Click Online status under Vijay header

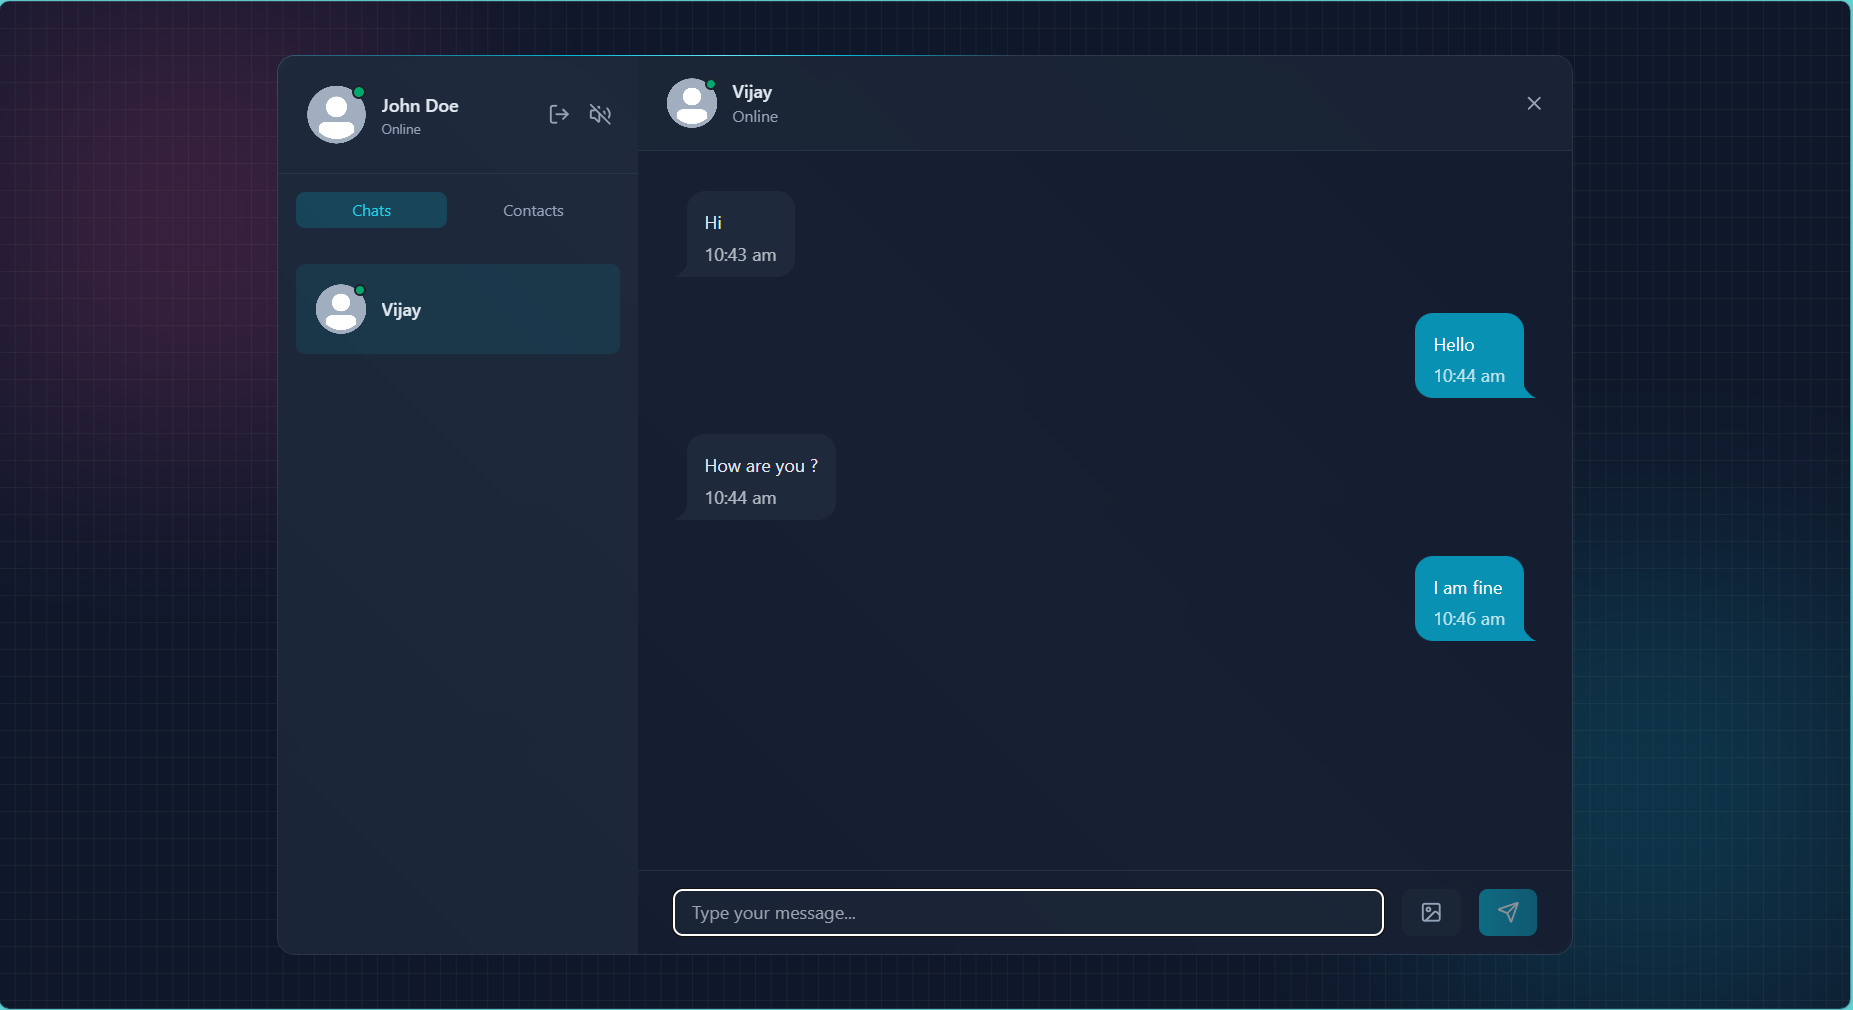click(x=755, y=117)
